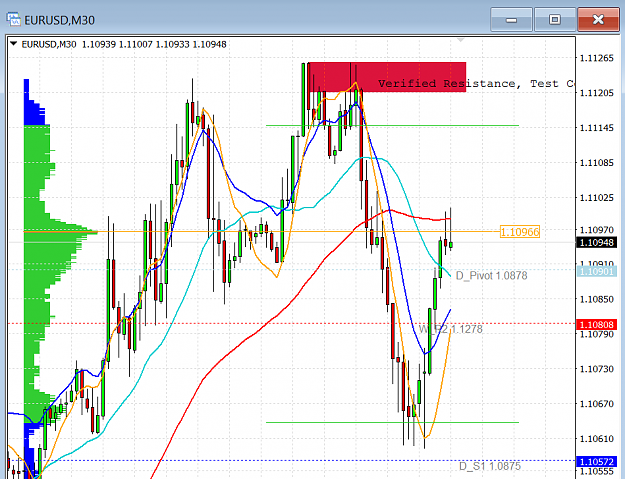
Task: Click the 1.11085 price scale value
Action: coord(596,163)
